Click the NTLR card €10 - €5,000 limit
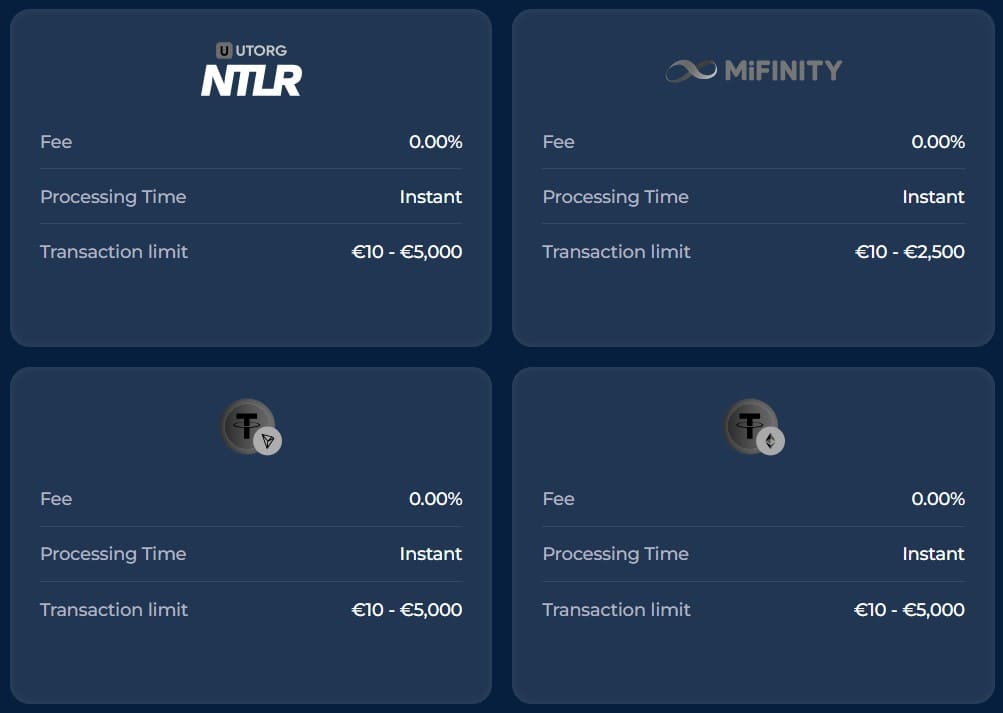Image resolution: width=1003 pixels, height=713 pixels. pyautogui.click(x=407, y=252)
